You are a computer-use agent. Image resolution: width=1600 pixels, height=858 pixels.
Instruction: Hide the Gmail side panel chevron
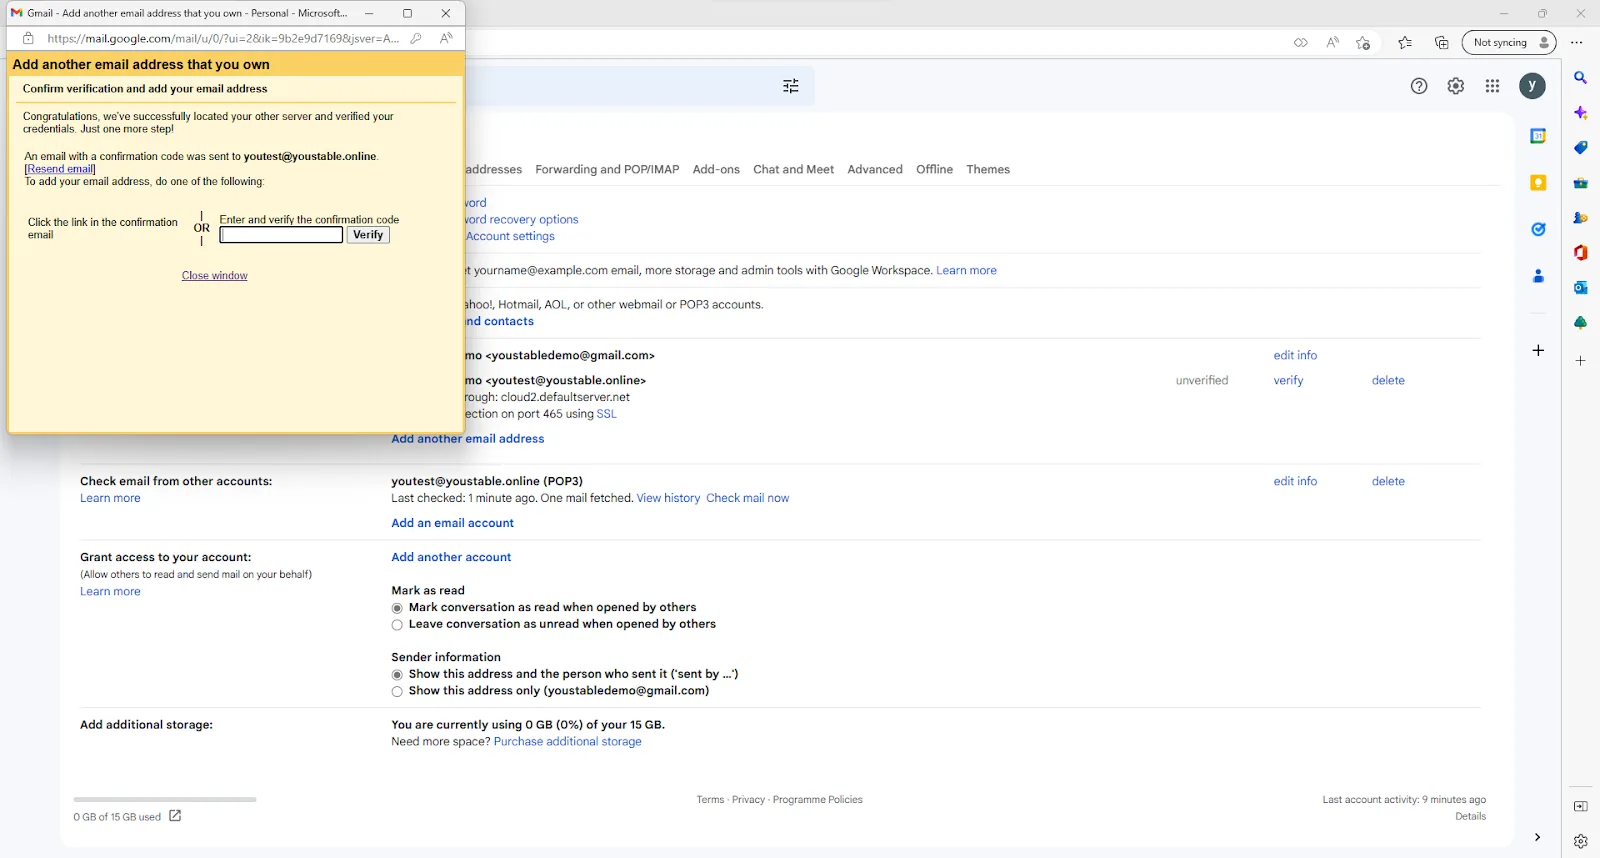coord(1537,837)
